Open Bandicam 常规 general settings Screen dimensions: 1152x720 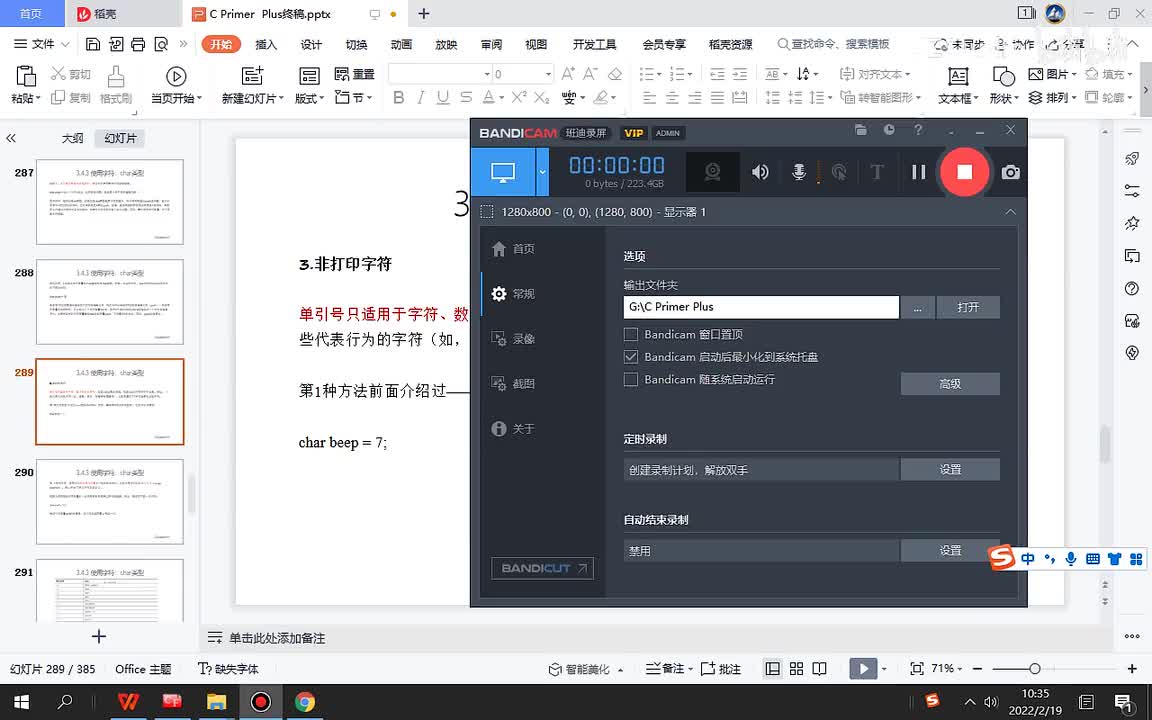point(513,294)
